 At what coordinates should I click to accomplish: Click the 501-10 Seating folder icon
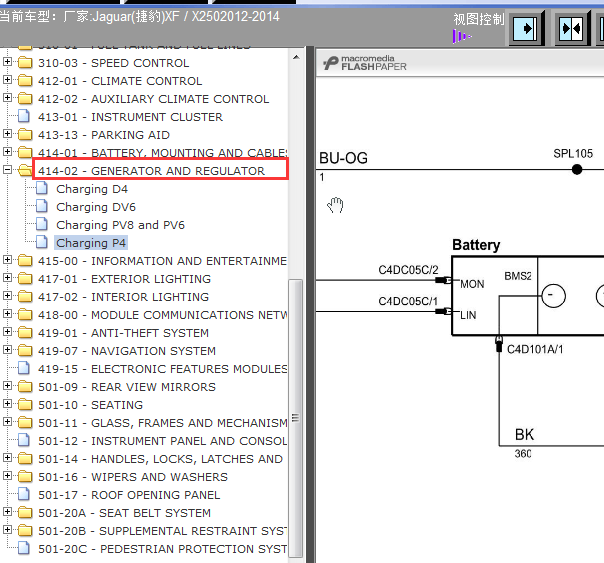(x=25, y=405)
